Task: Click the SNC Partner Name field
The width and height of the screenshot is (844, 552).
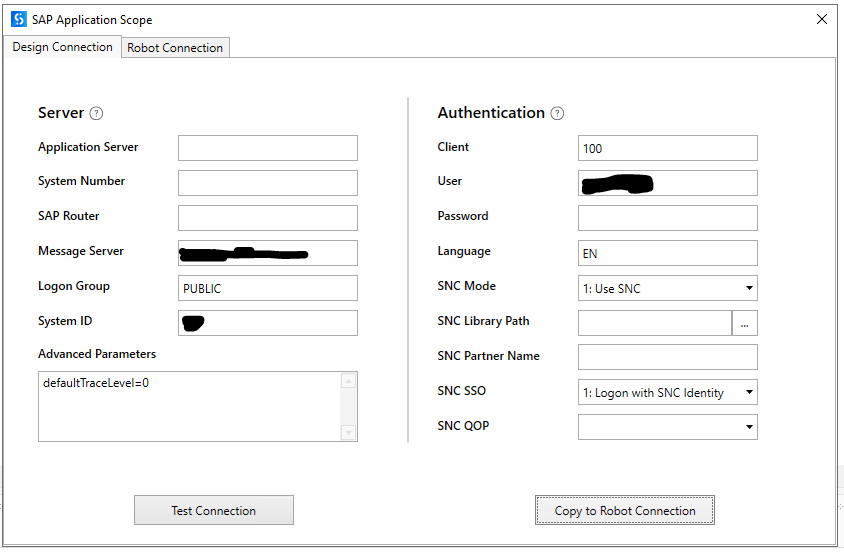Action: (x=667, y=357)
